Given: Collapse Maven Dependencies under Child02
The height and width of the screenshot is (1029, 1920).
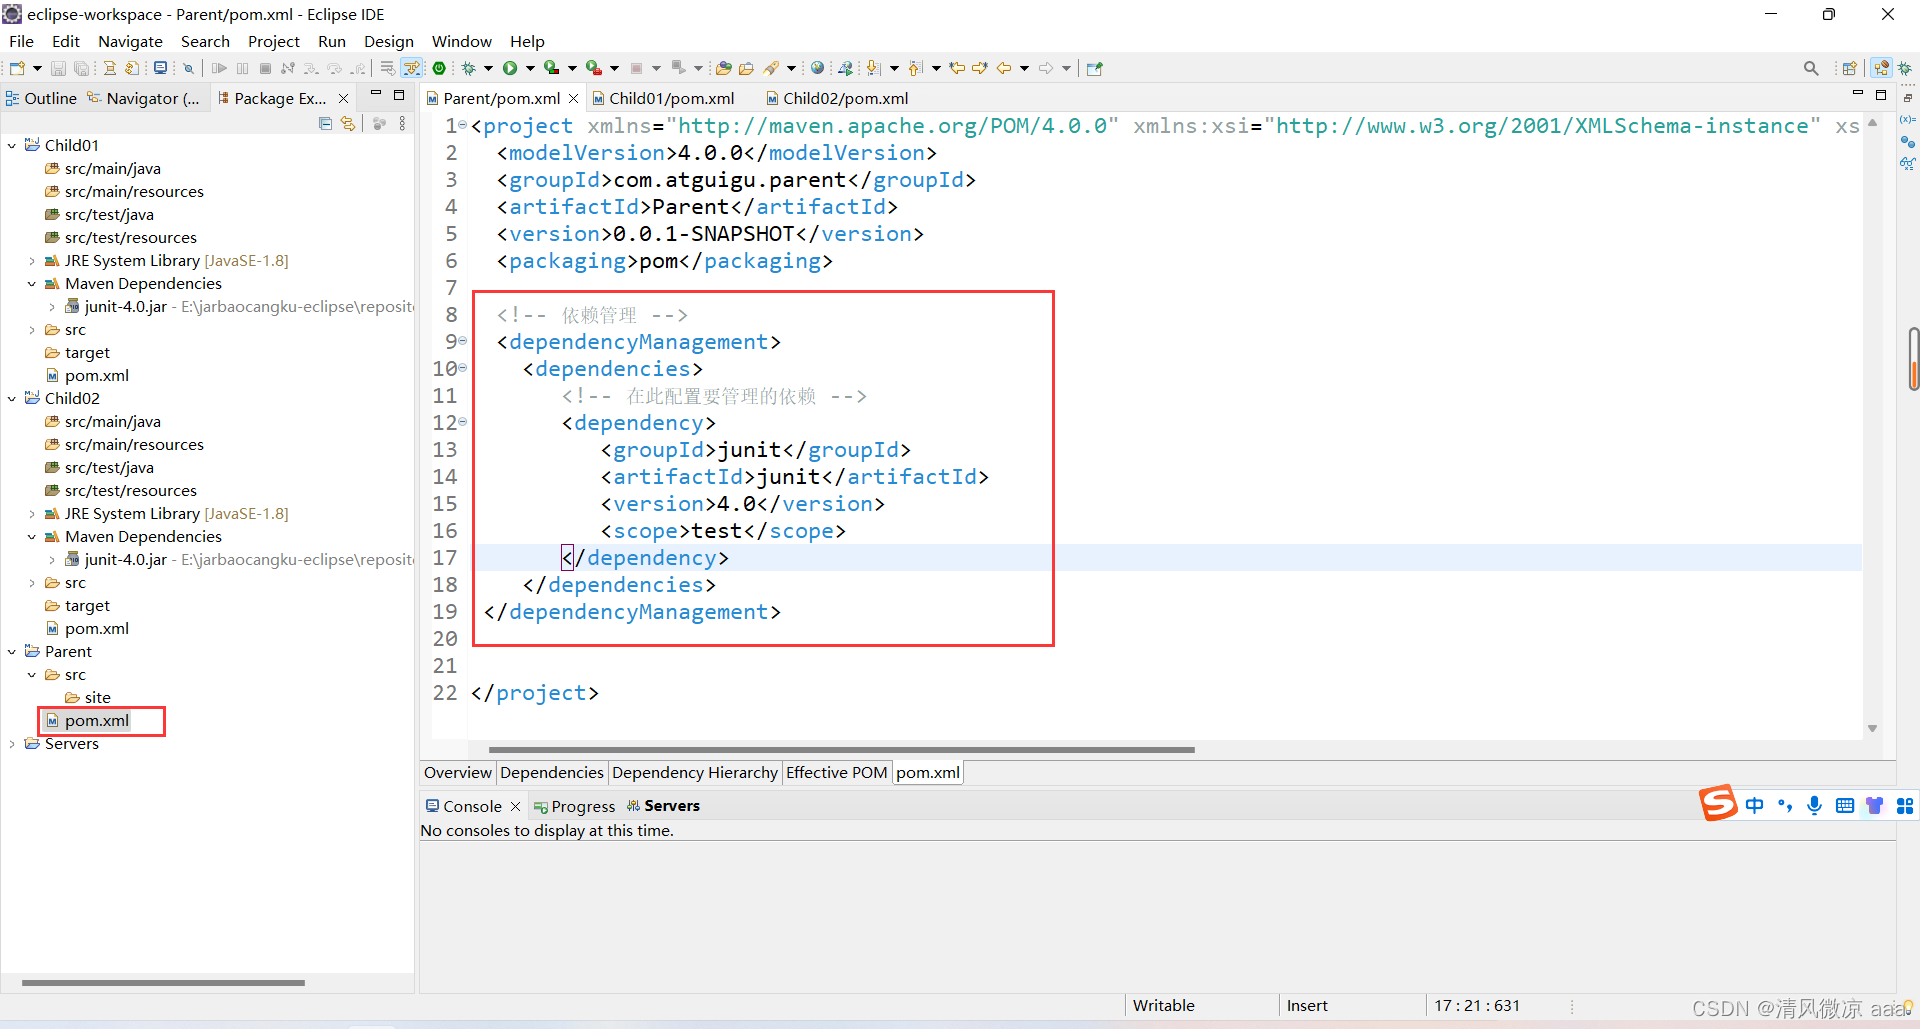Looking at the screenshot, I should [32, 537].
